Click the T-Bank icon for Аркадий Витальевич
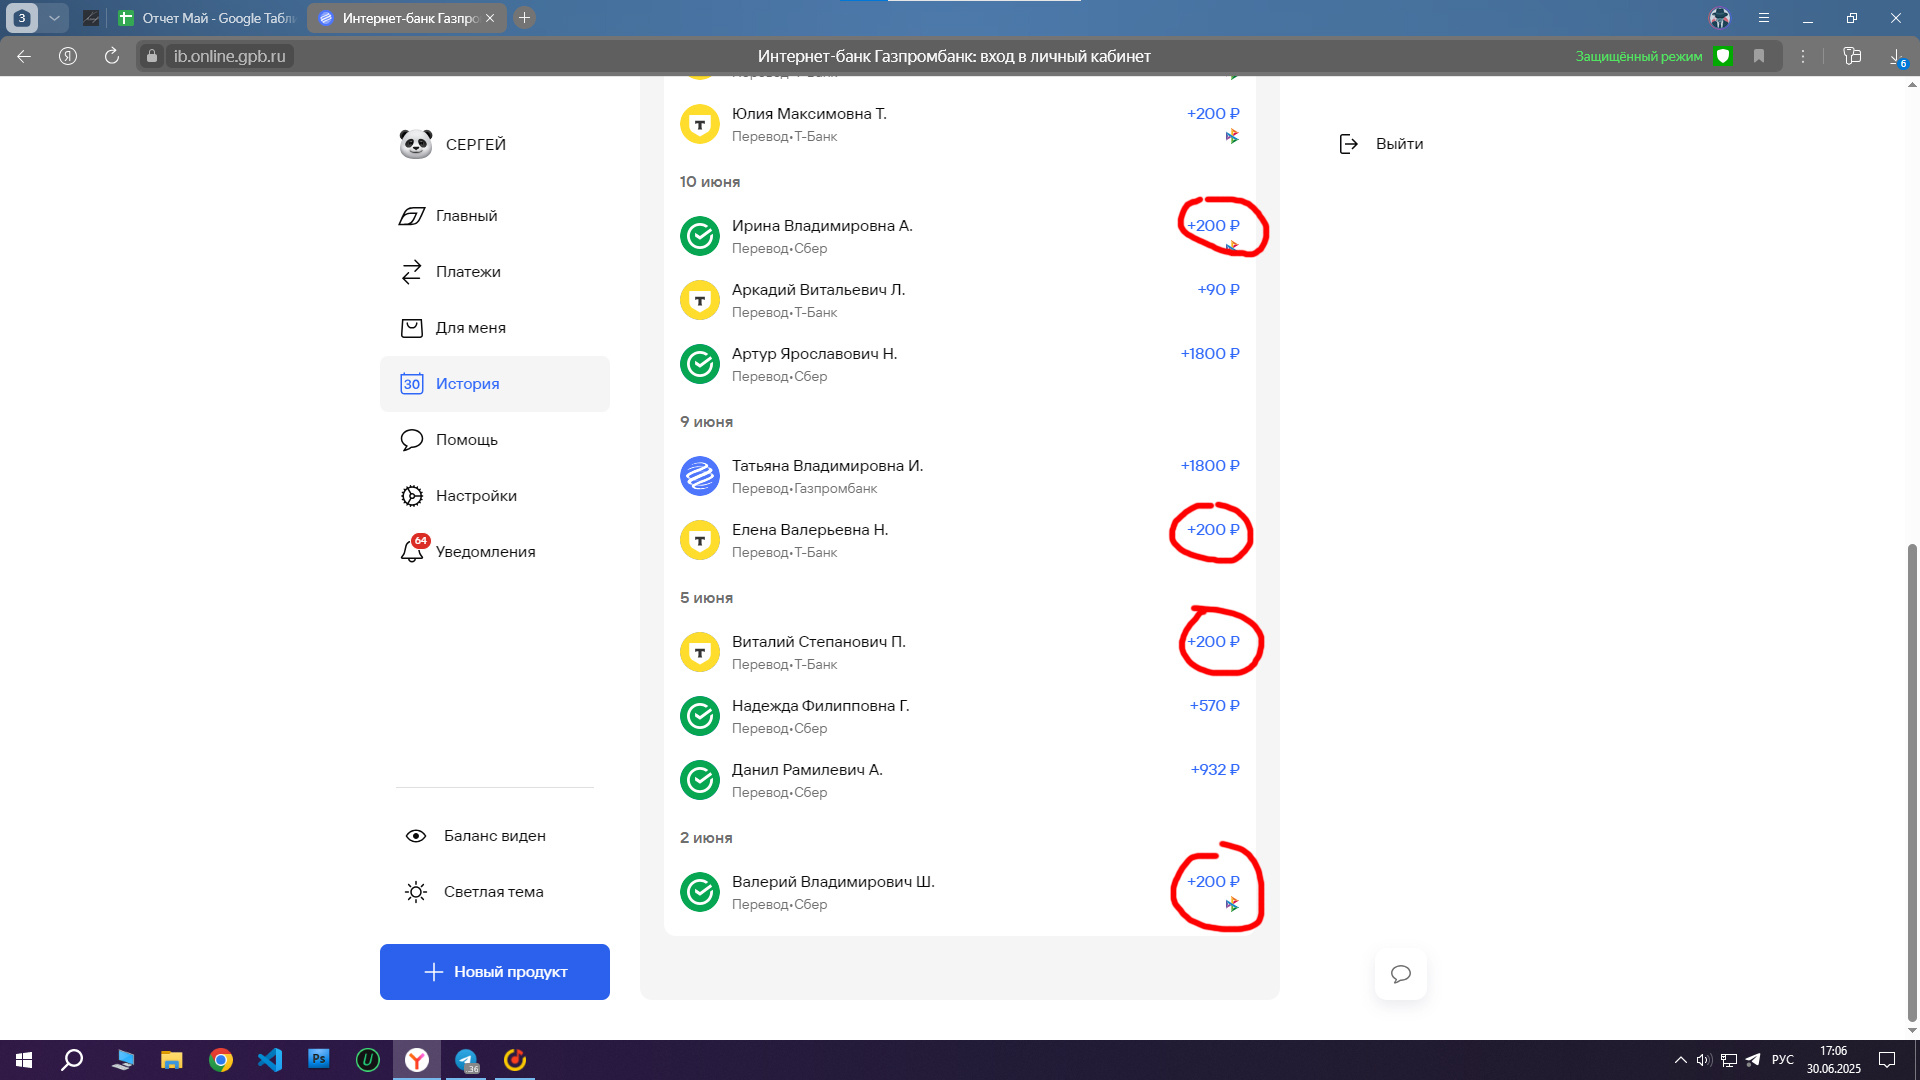 (700, 300)
